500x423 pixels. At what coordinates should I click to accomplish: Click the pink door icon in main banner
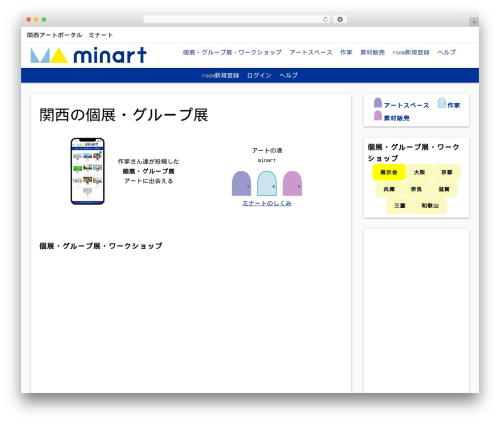pyautogui.click(x=292, y=183)
